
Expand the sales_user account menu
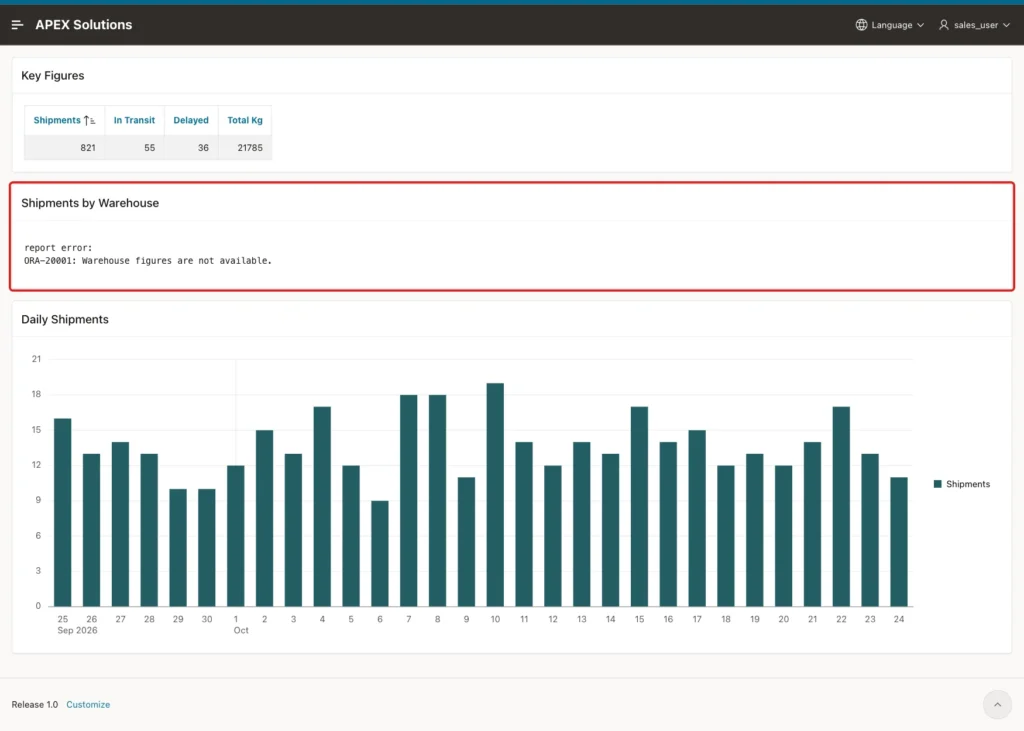[974, 25]
